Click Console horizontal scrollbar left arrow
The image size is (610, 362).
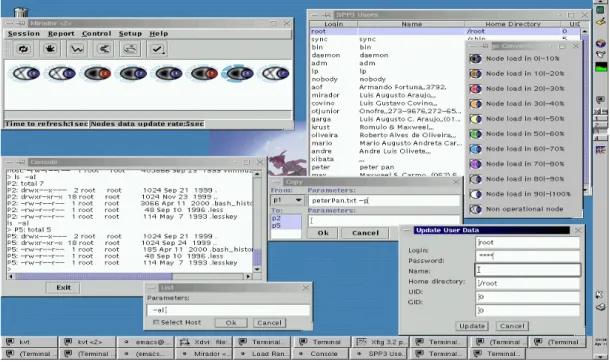click(x=11, y=276)
